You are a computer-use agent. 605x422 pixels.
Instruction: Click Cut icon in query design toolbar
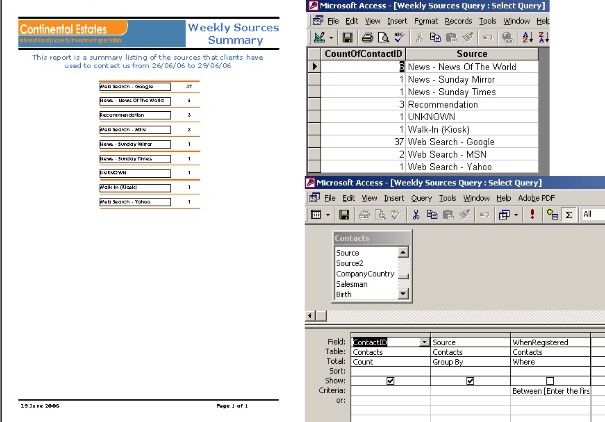(416, 215)
